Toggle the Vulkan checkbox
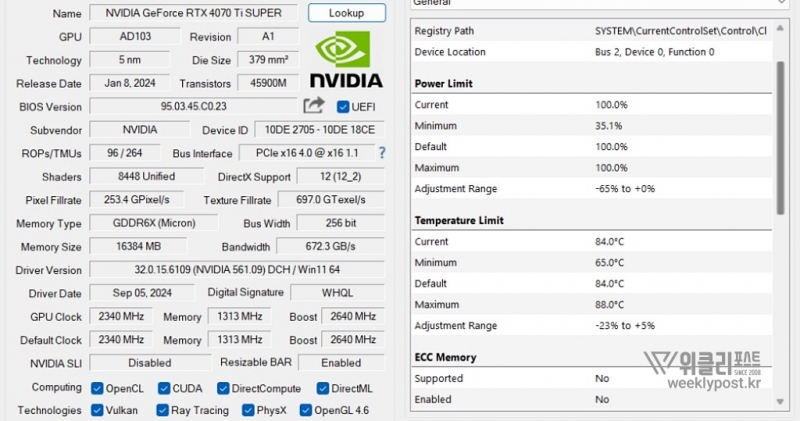 [97, 410]
